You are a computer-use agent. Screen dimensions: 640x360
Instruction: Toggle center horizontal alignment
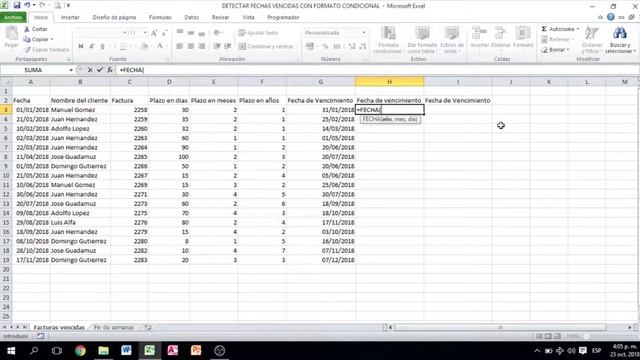coord(191,46)
